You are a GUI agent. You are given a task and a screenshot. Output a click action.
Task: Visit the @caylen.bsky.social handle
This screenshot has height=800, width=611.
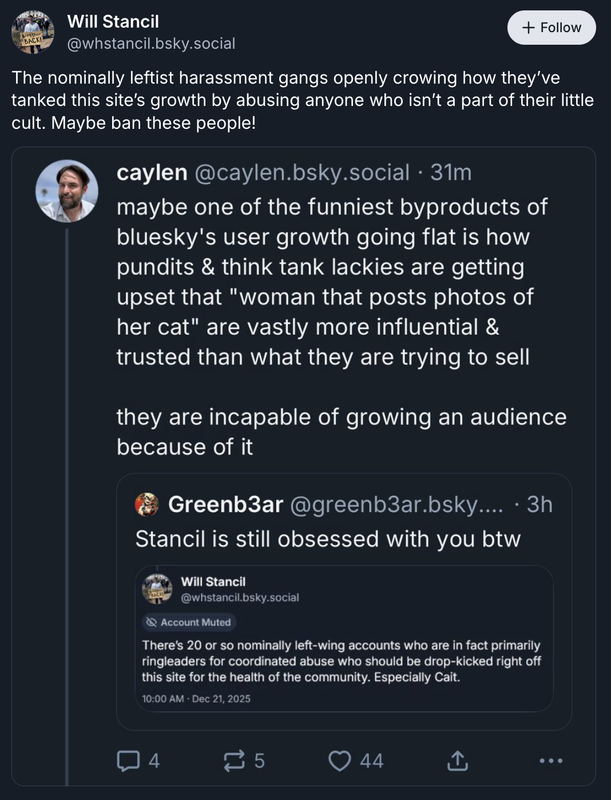coord(300,173)
